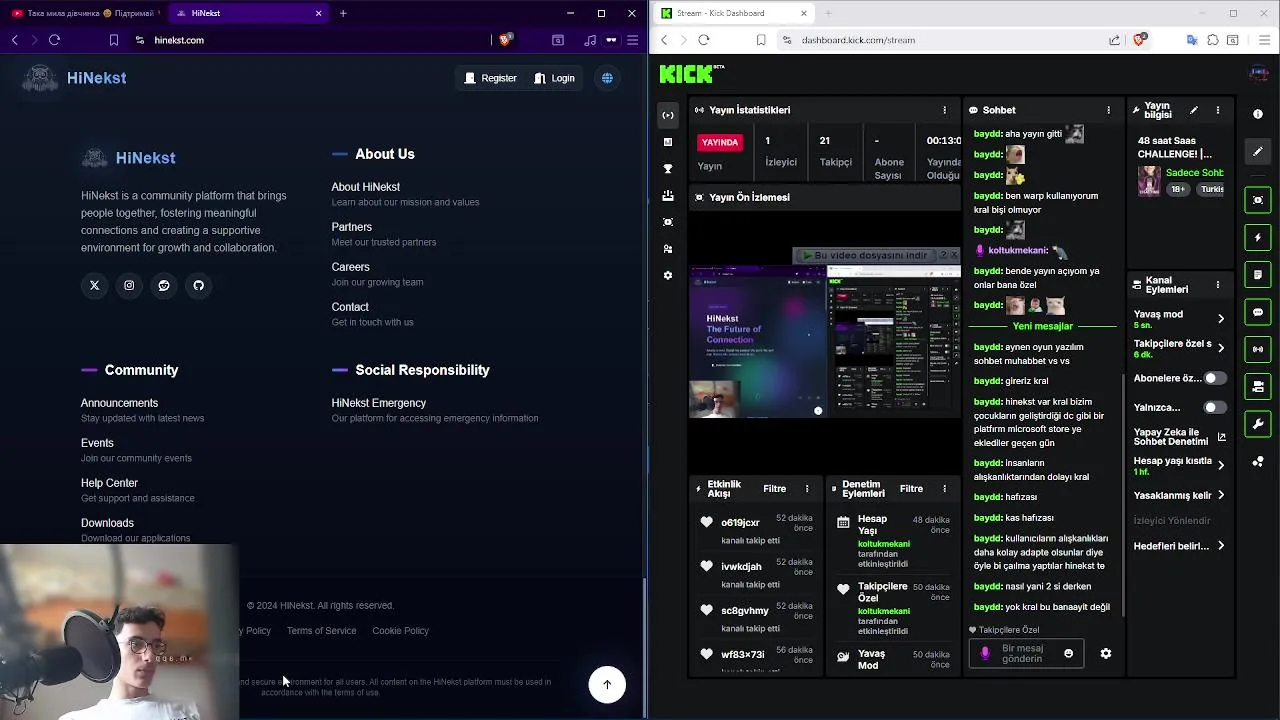This screenshot has width=1280, height=720.
Task: Switch to the YouTube tab in left browser
Action: click(x=85, y=13)
